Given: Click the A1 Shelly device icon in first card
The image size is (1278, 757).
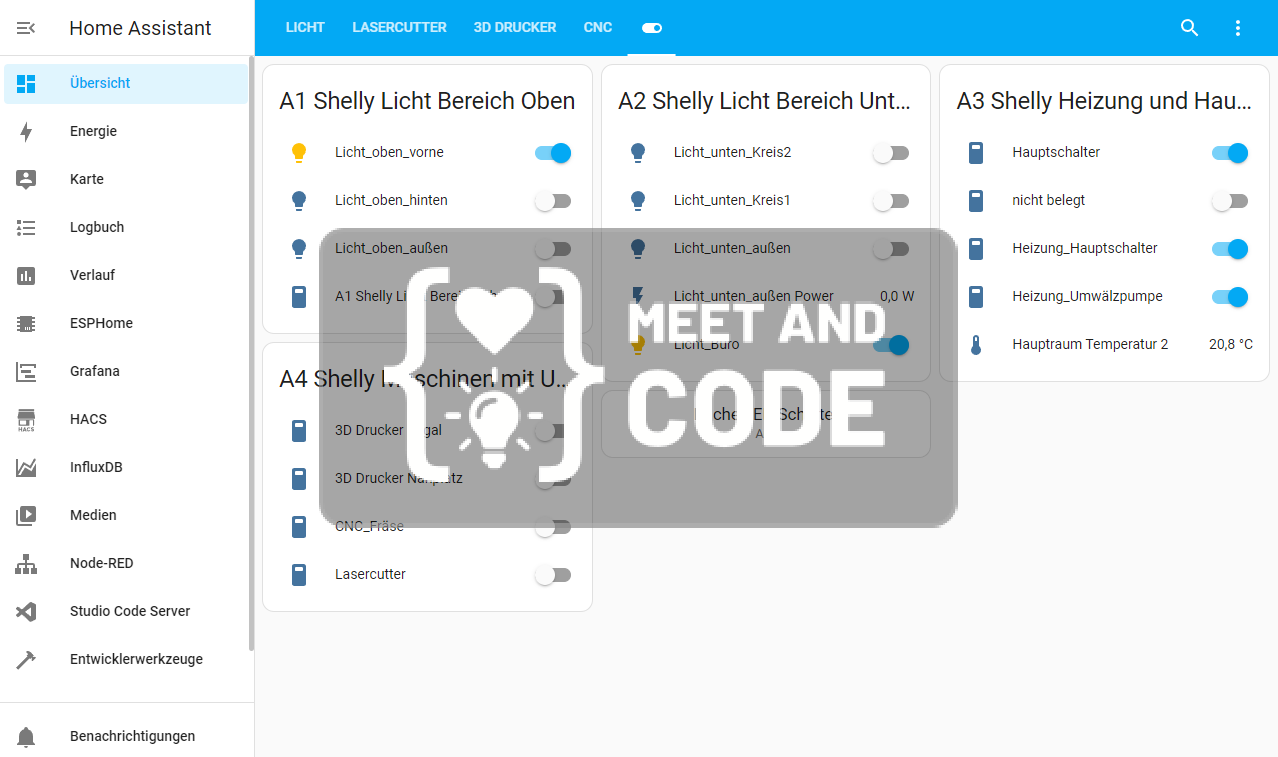Looking at the screenshot, I should 298,297.
